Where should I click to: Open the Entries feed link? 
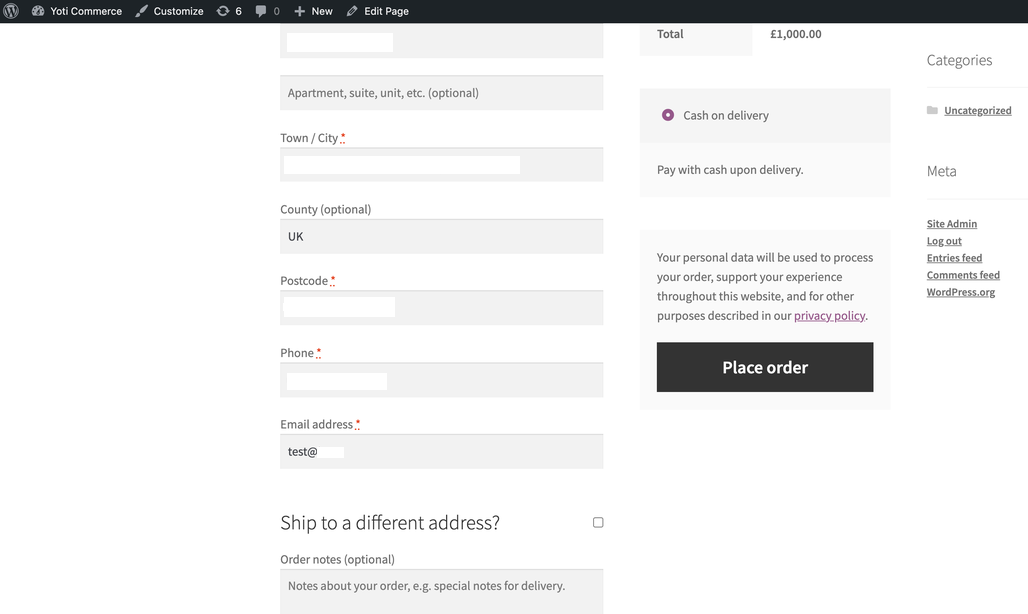tap(954, 257)
